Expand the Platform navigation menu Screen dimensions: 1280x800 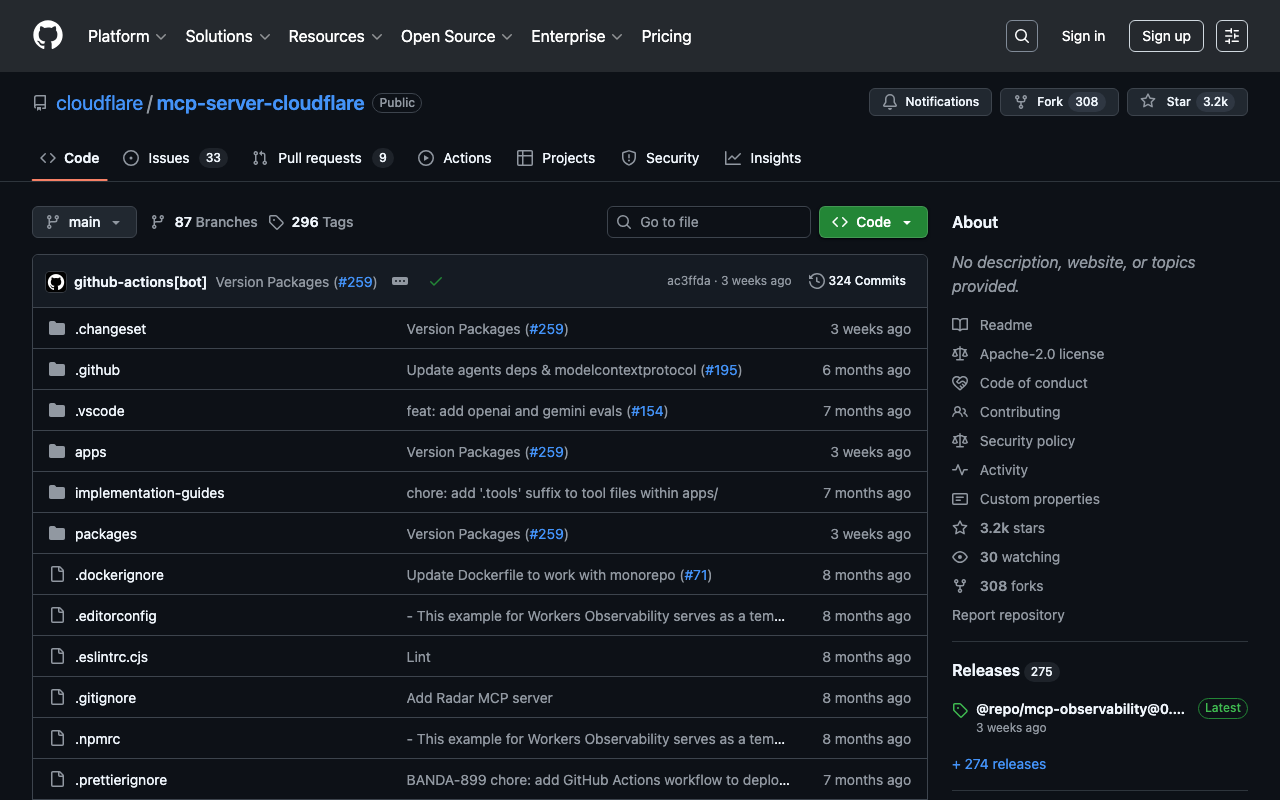click(127, 36)
